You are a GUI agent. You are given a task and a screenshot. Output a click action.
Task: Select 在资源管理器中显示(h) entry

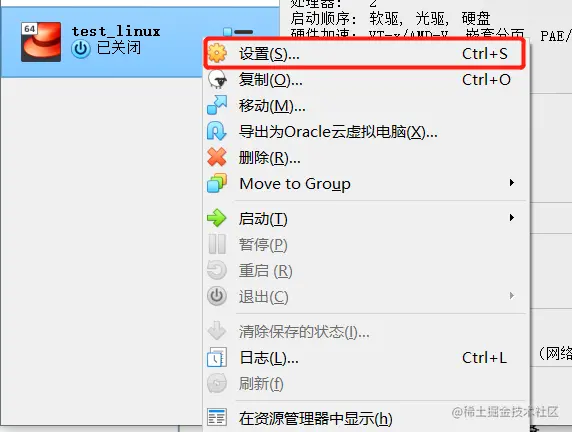point(365,418)
